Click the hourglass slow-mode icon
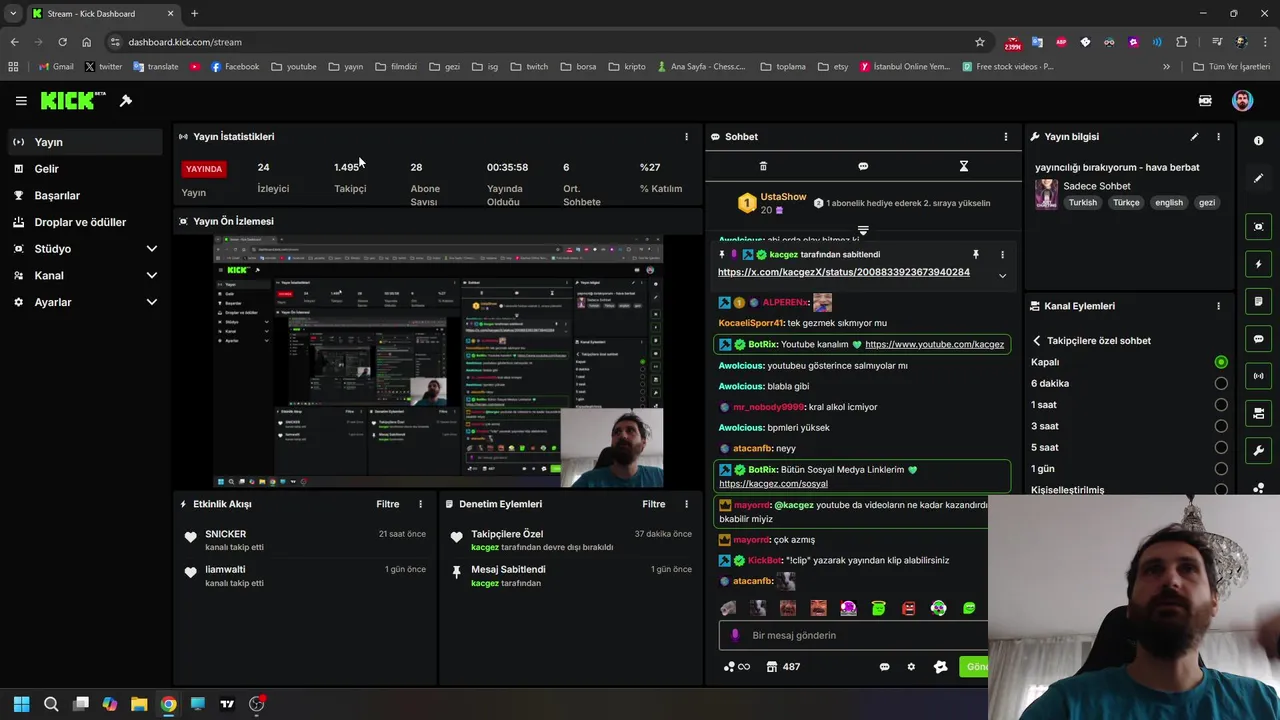 [x=964, y=166]
